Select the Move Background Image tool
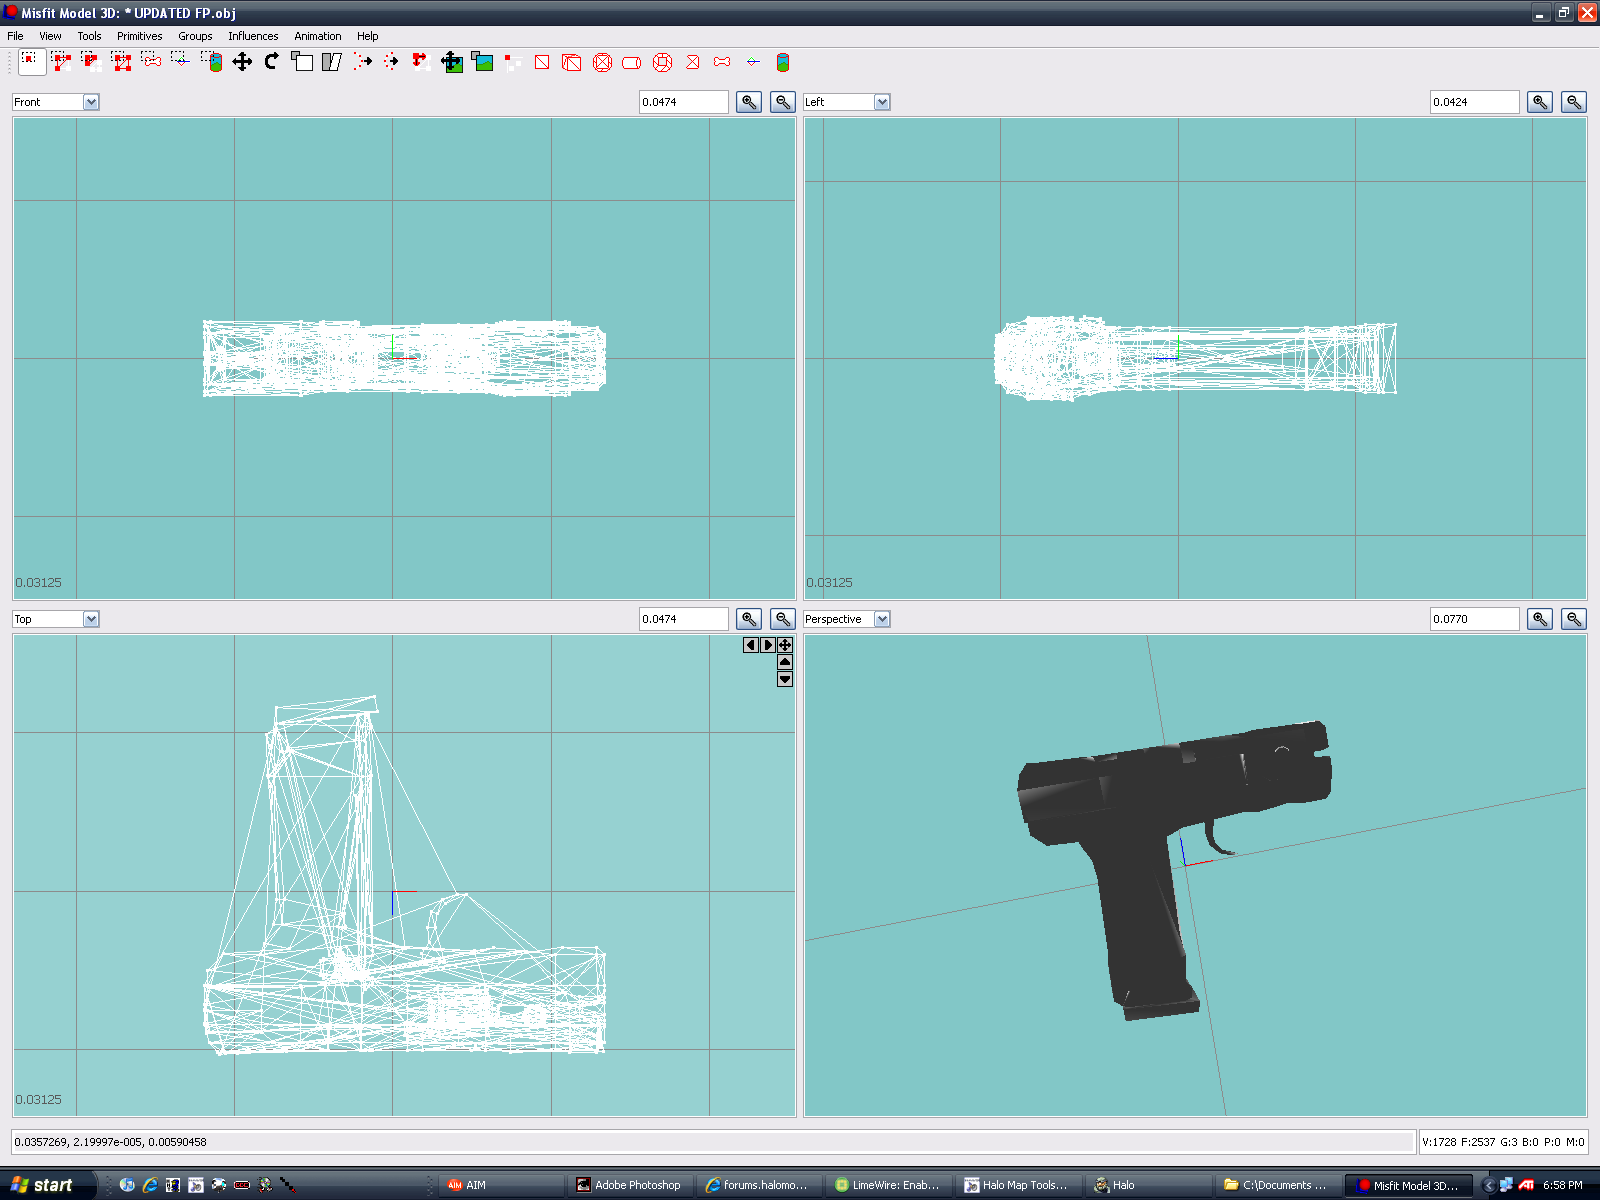Screen dimensions: 1600x1200 (x=452, y=62)
